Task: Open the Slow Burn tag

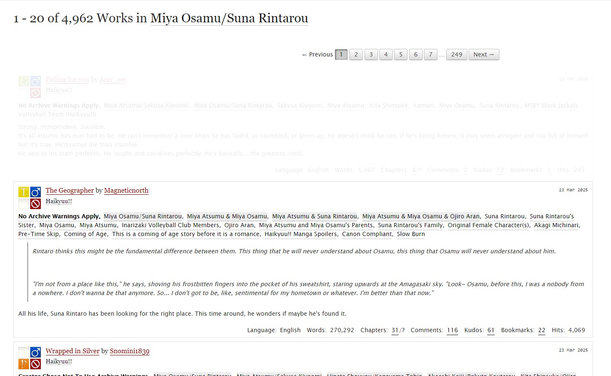Action: 411,234
